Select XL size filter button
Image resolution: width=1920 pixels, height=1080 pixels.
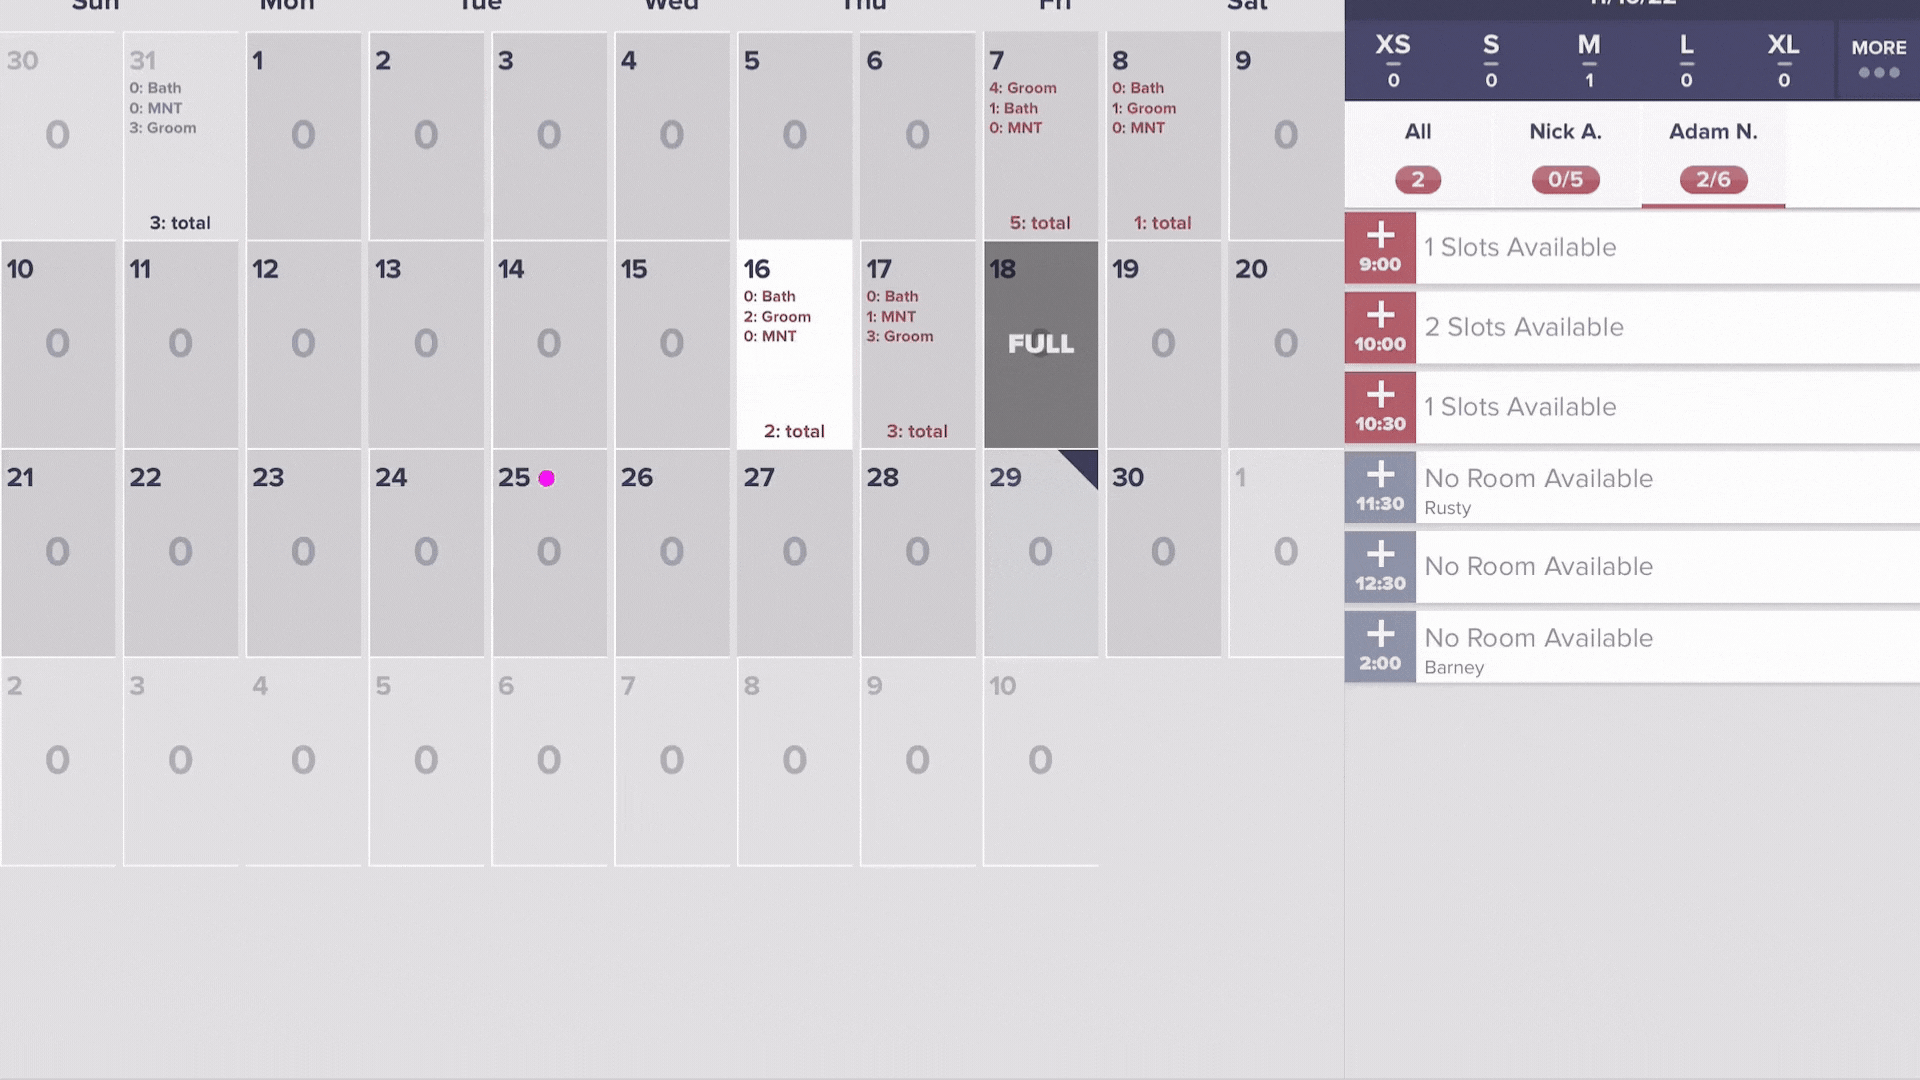[1783, 59]
